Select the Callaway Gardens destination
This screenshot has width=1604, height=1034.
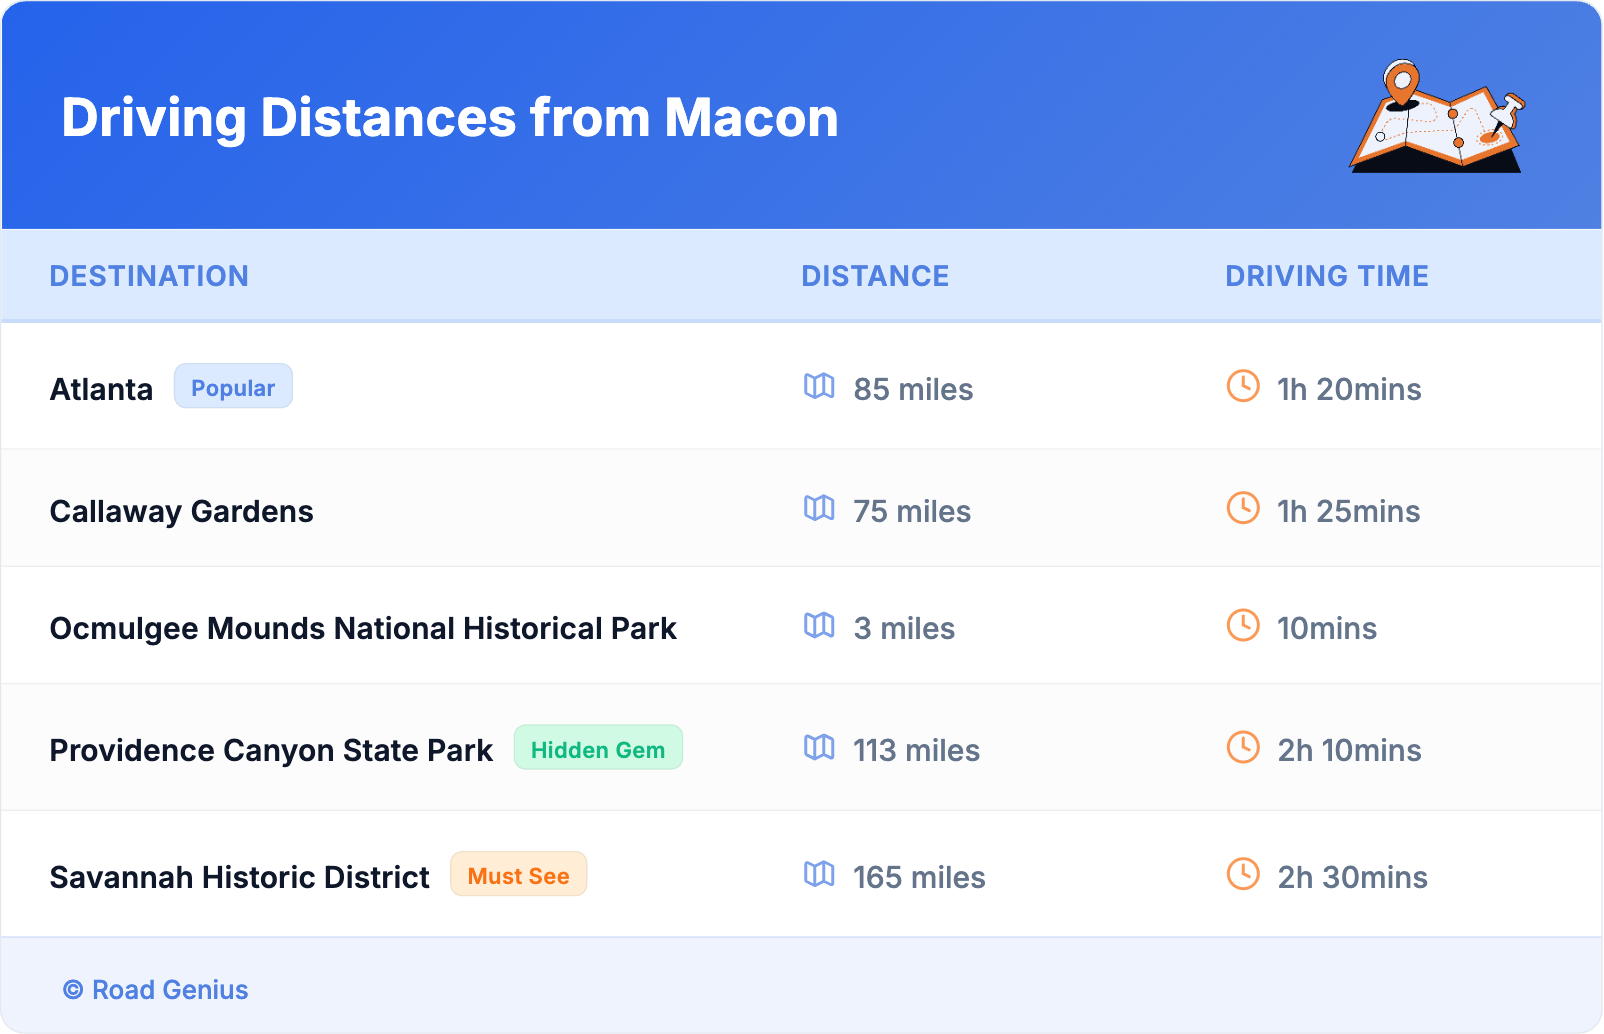182,511
